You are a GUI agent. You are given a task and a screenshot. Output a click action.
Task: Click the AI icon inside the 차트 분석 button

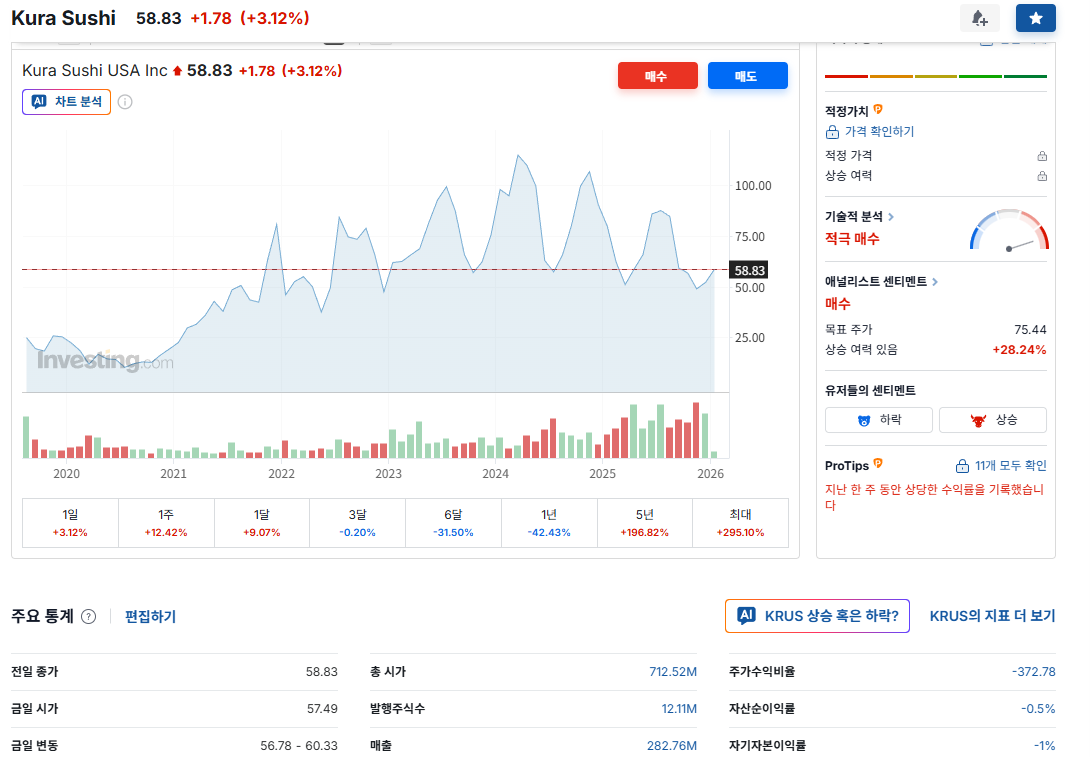(40, 101)
